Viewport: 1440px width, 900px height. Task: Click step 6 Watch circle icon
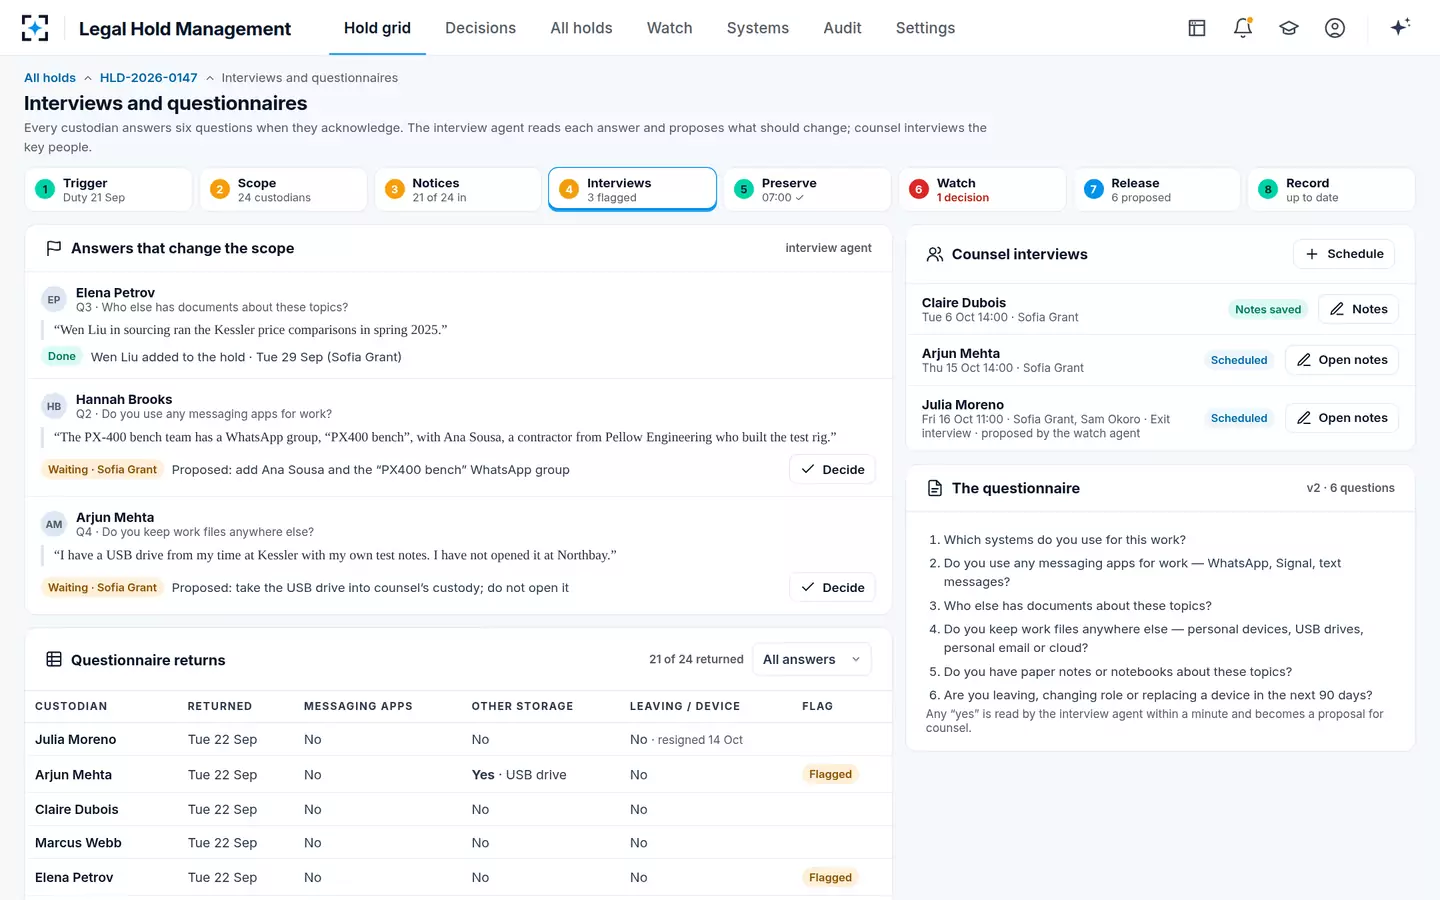pos(919,189)
